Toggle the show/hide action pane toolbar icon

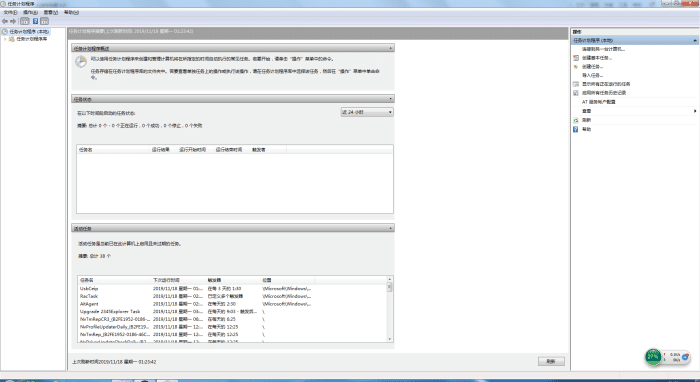[x=45, y=21]
